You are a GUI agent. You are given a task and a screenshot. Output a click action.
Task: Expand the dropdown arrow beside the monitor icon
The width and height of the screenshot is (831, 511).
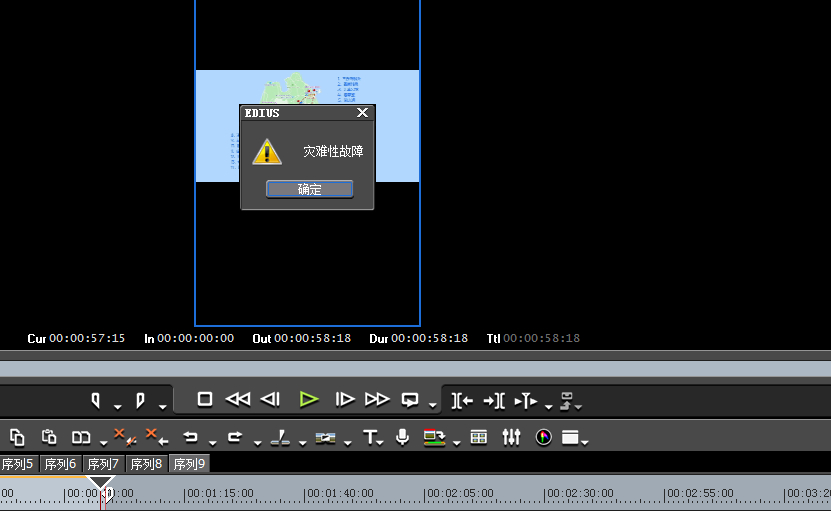(456, 443)
